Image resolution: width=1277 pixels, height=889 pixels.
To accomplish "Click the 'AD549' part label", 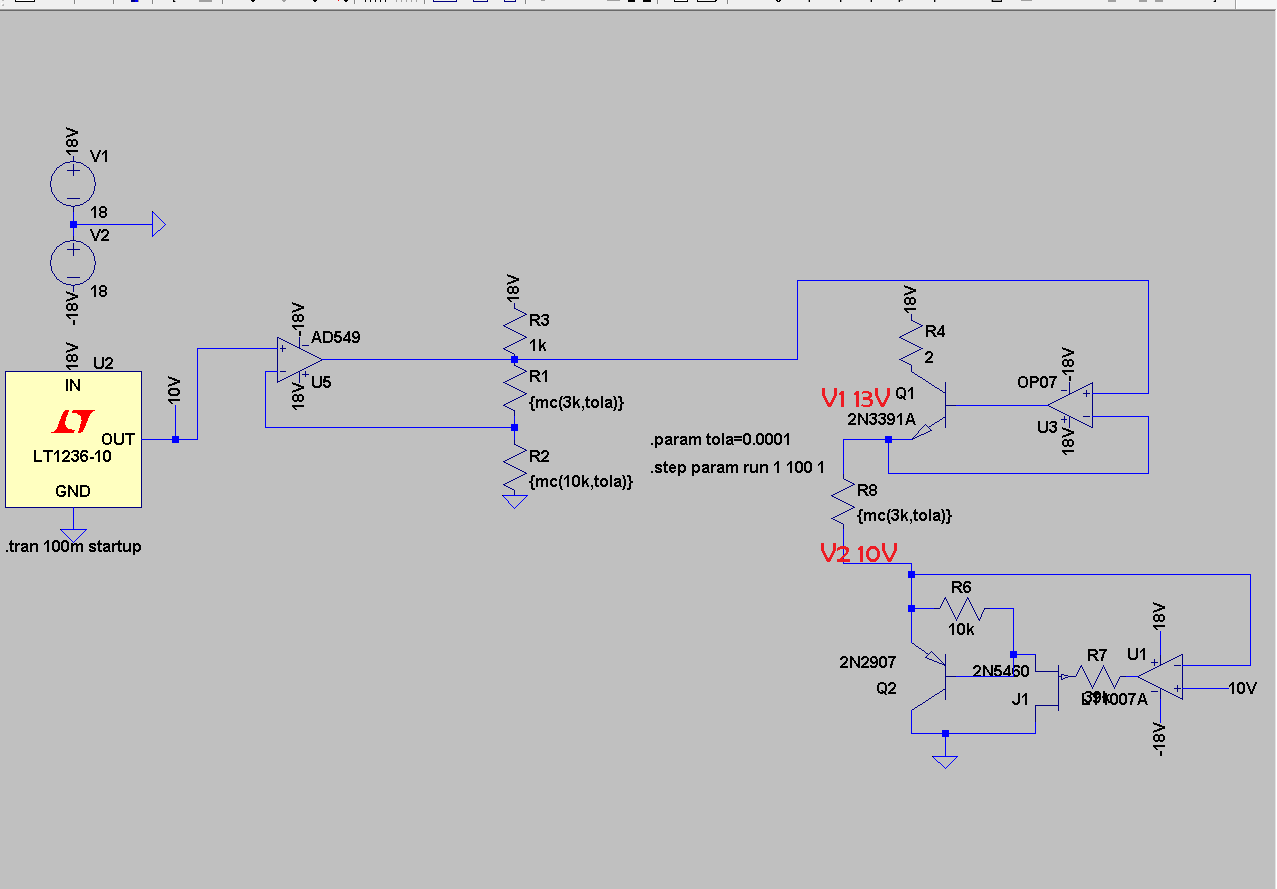I will pyautogui.click(x=336, y=337).
